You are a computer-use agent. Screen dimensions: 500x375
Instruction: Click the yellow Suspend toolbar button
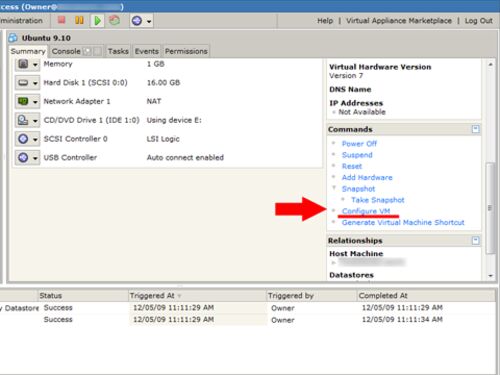pos(79,20)
